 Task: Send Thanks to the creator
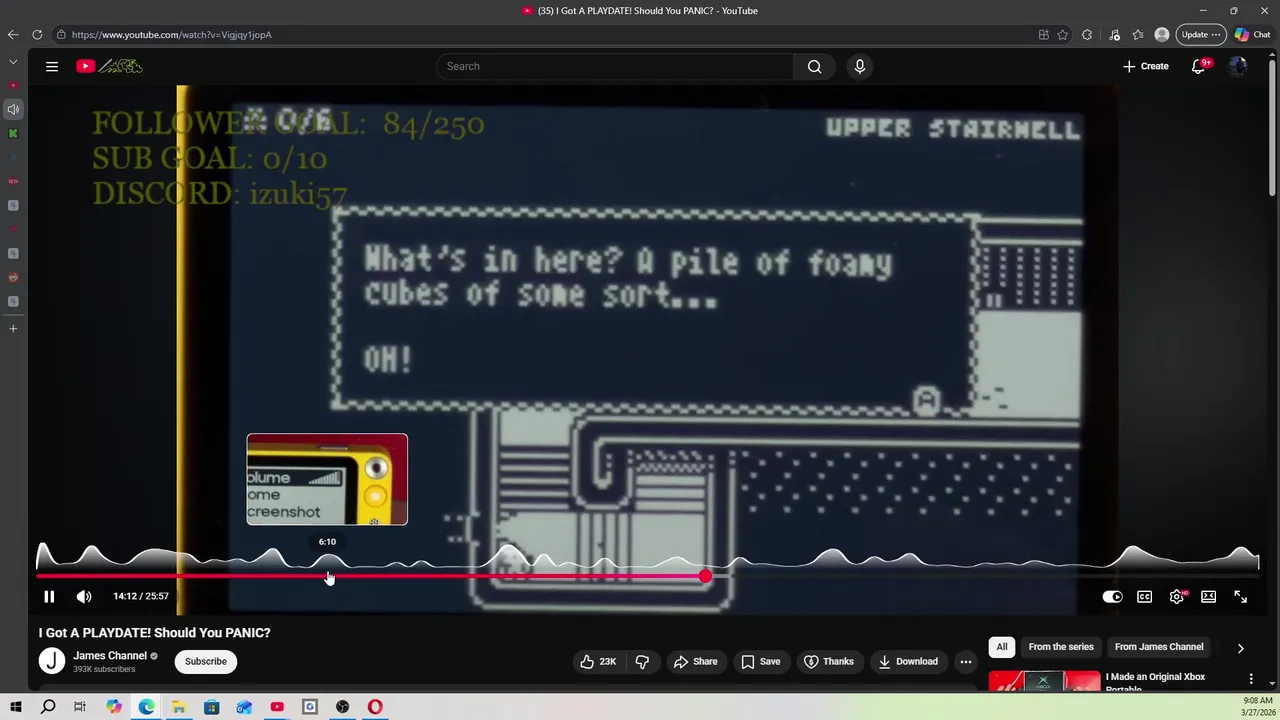828,661
